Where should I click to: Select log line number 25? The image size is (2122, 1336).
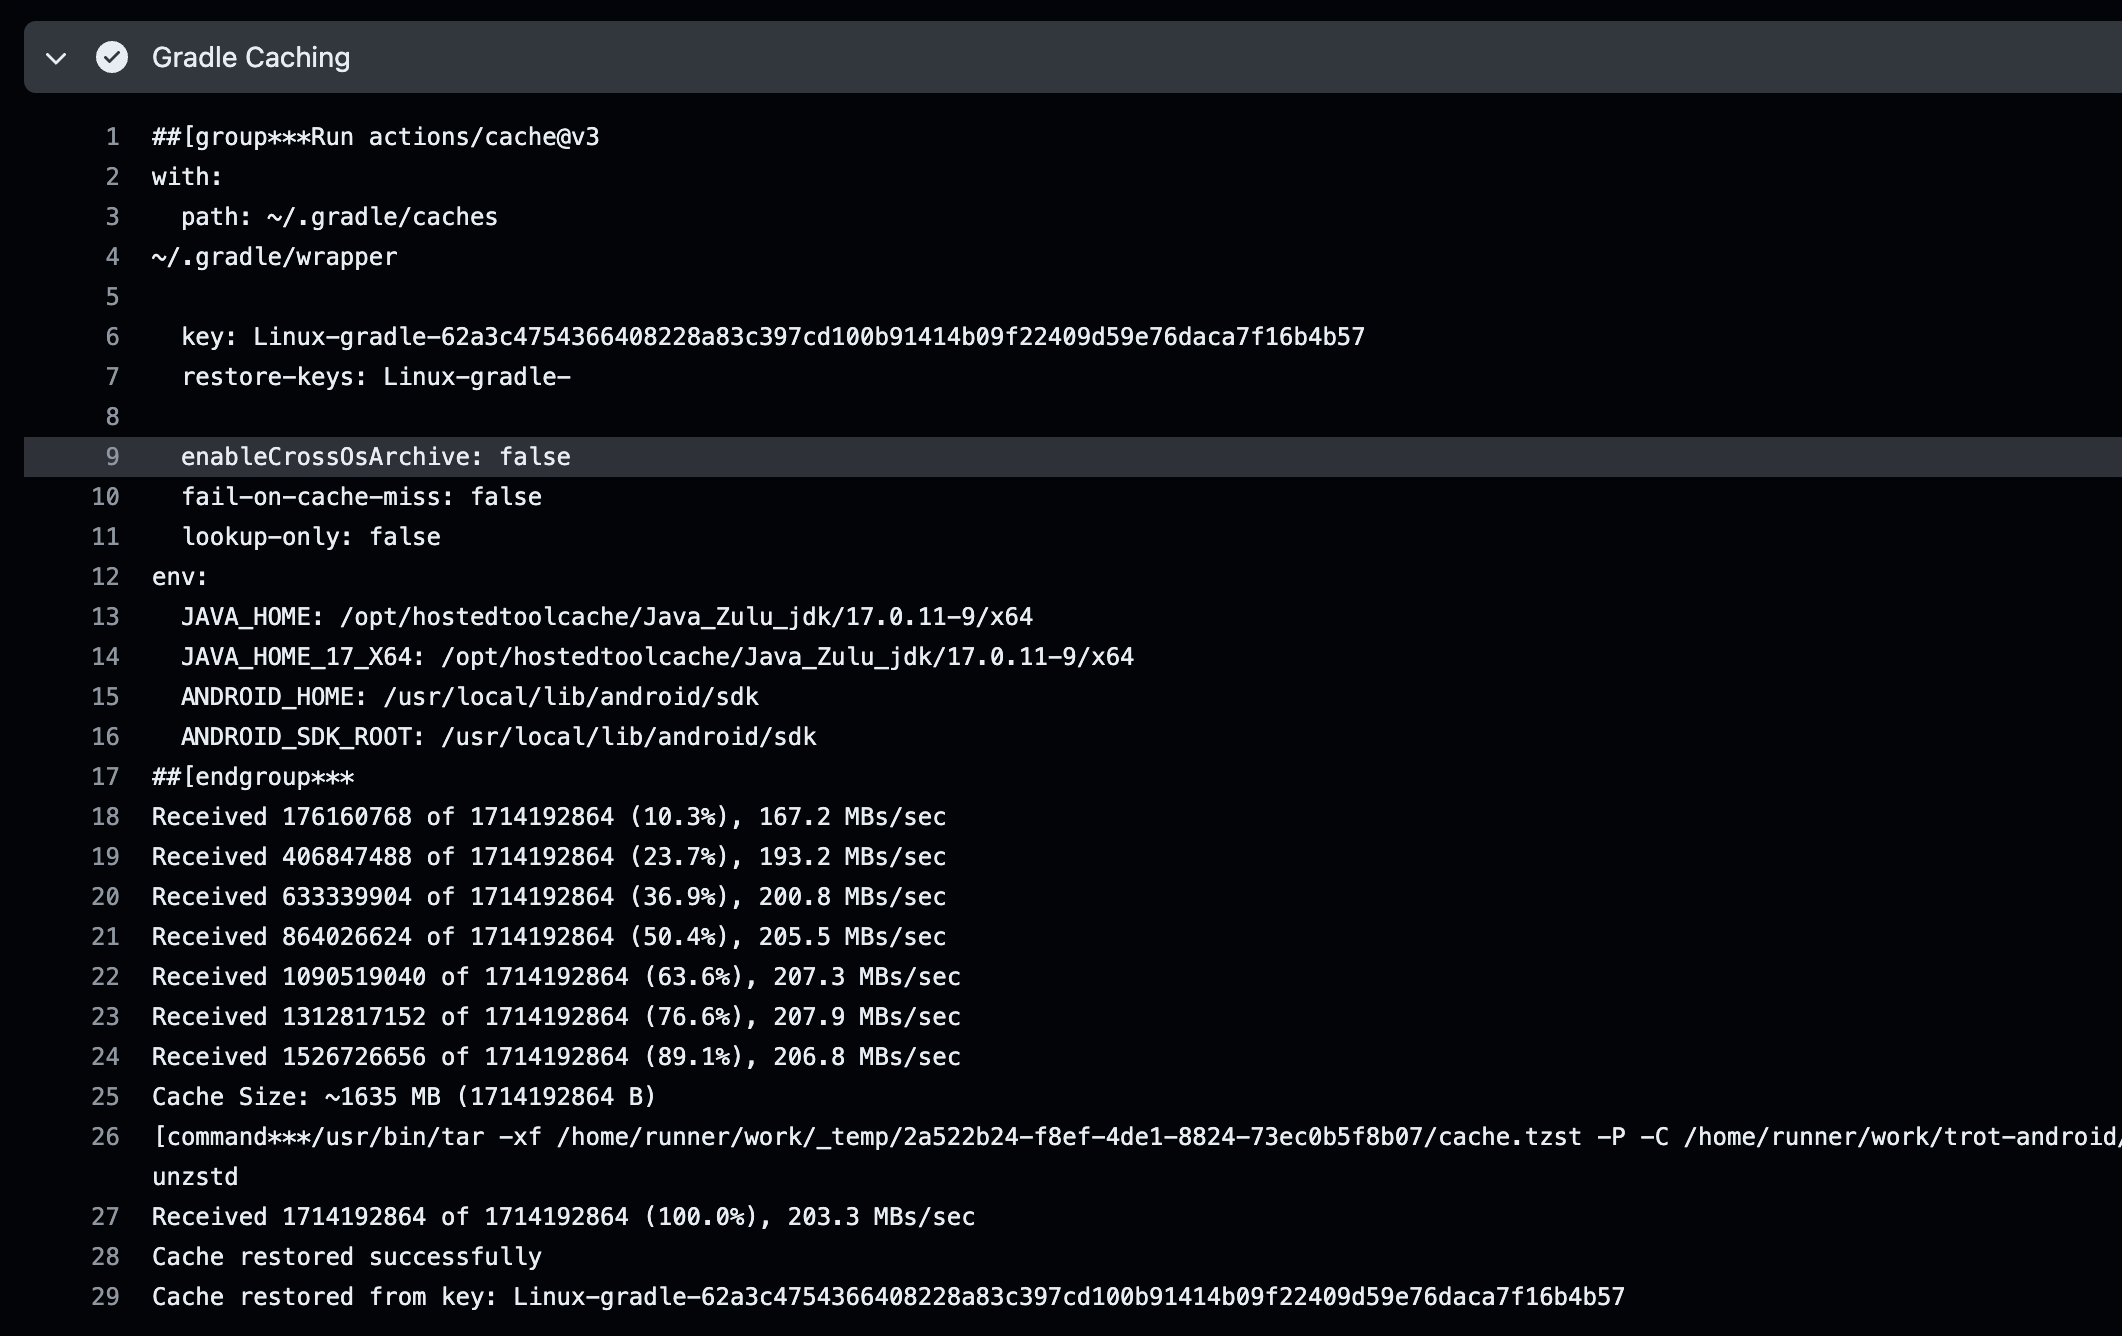click(105, 1097)
